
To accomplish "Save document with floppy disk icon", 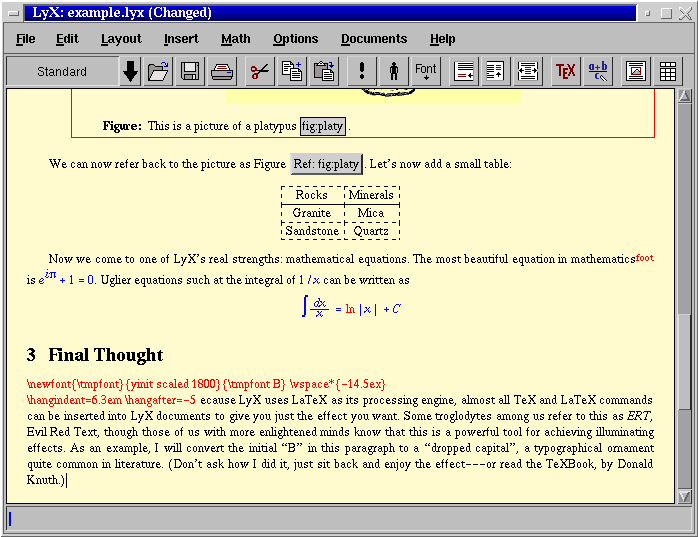I will [x=190, y=71].
